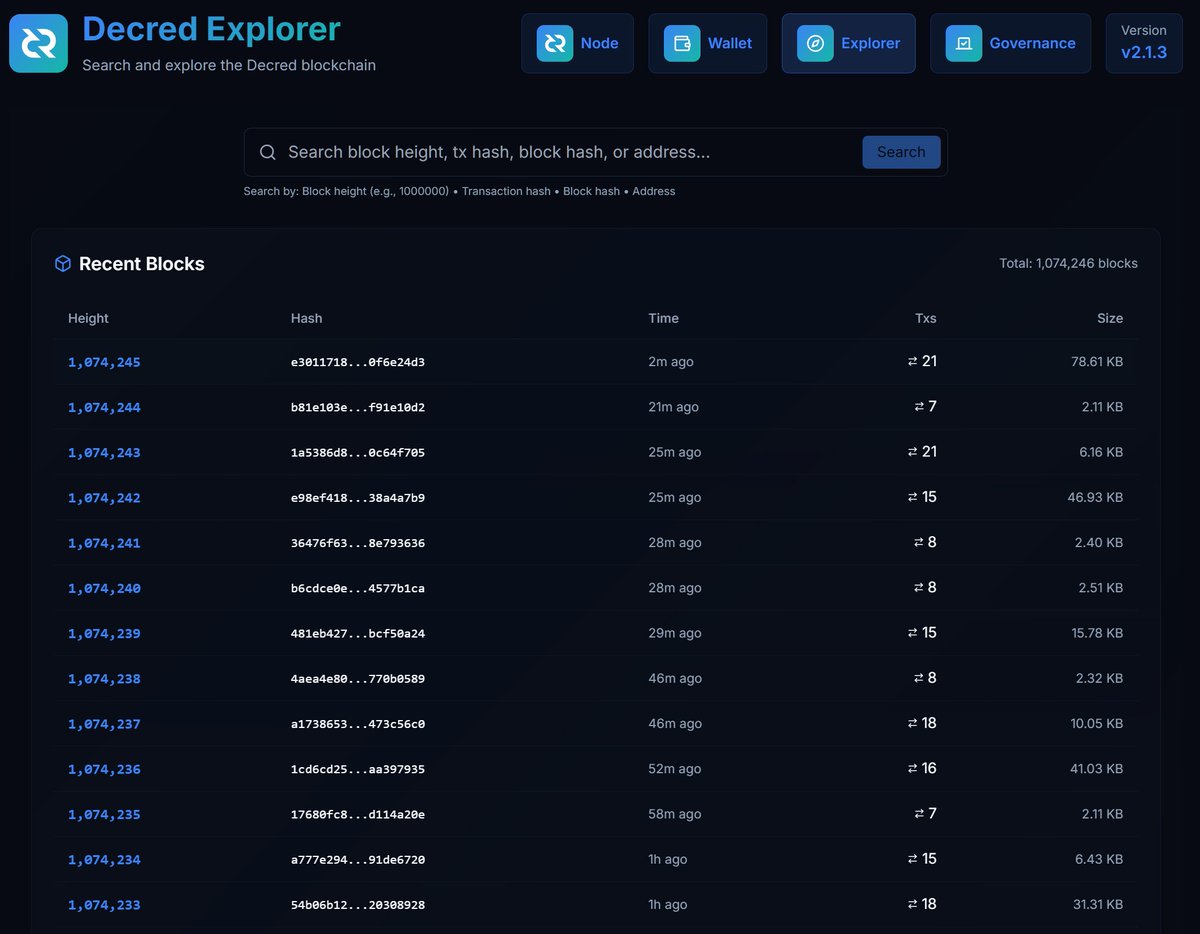The height and width of the screenshot is (934, 1200).
Task: Open block 1,074,234
Action: coord(104,860)
